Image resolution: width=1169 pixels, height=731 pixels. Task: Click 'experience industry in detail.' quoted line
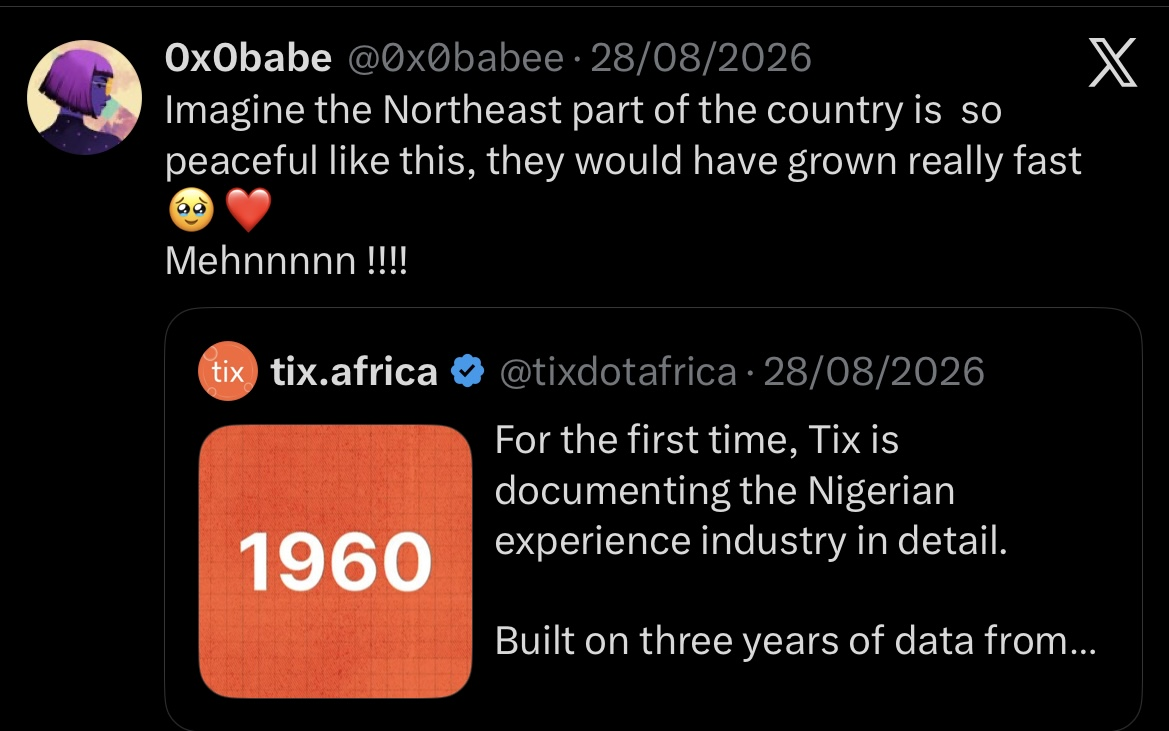pyautogui.click(x=752, y=541)
